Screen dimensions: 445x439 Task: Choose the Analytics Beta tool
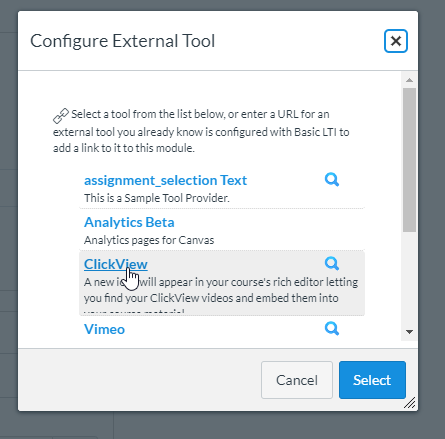(x=129, y=222)
